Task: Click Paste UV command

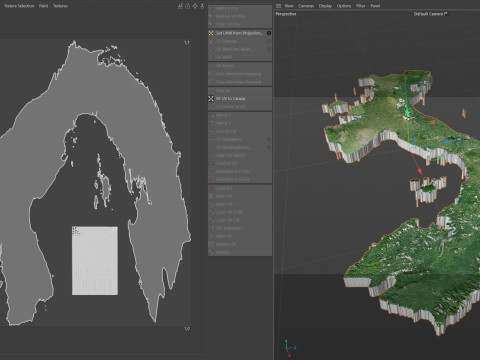Action: tap(240, 196)
